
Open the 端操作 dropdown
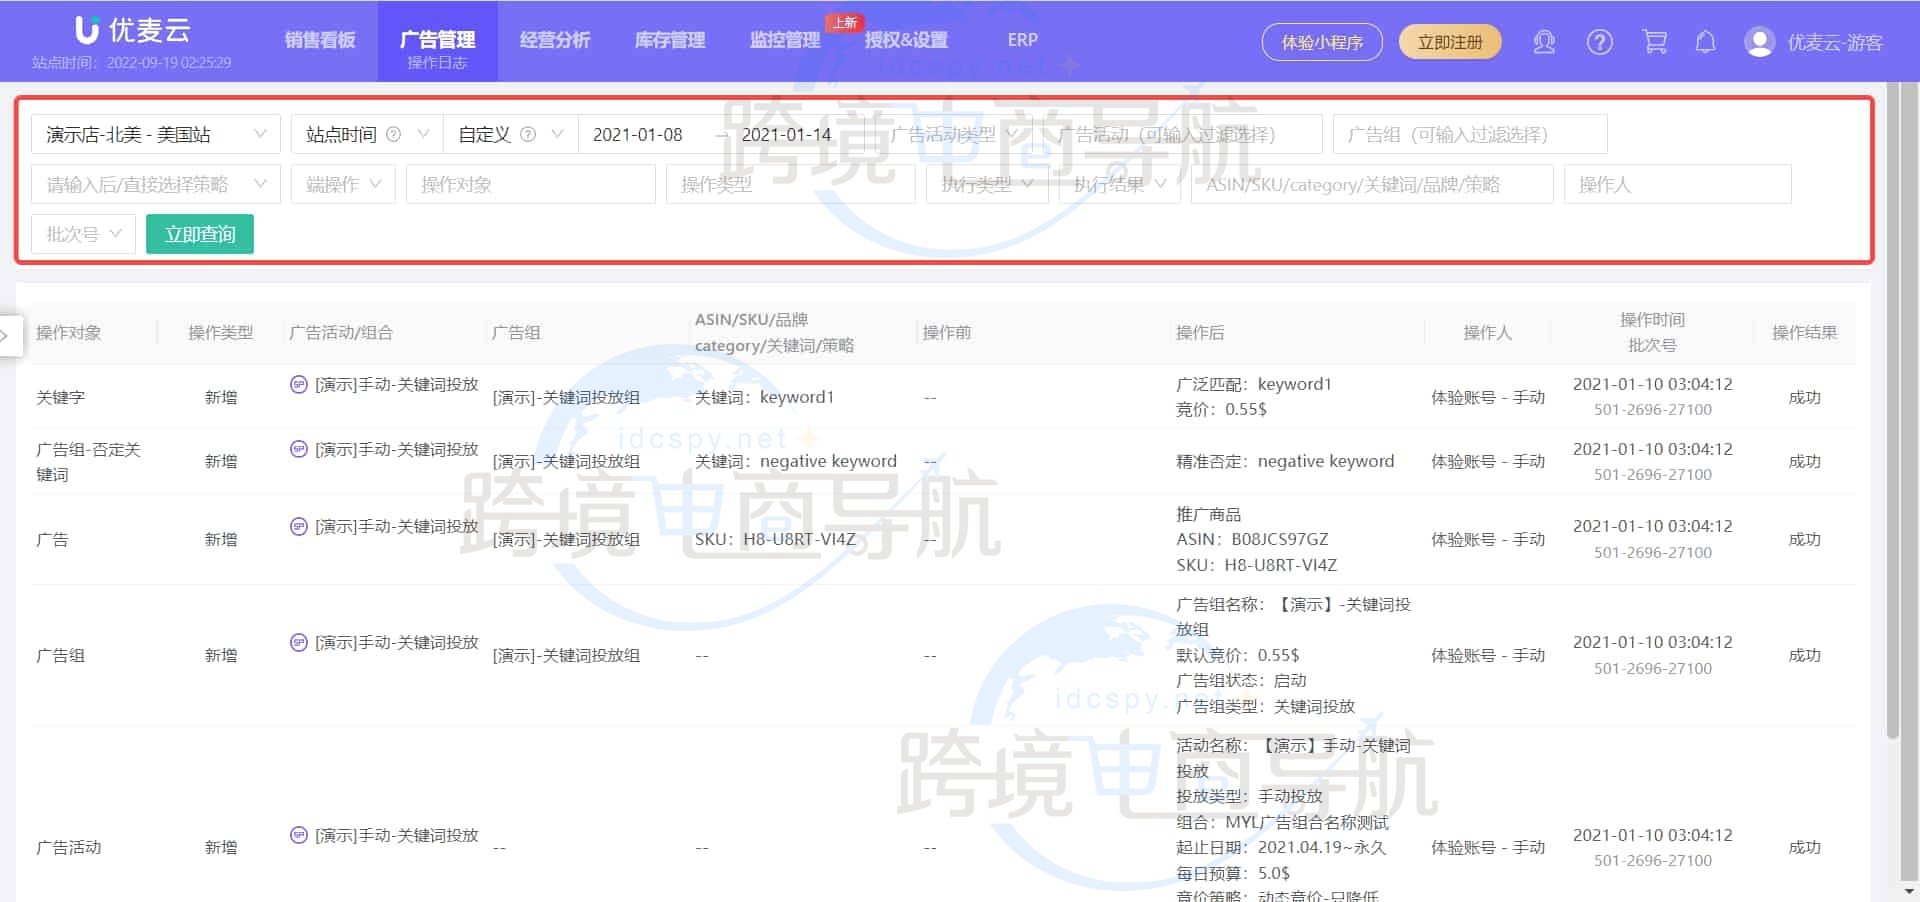click(x=343, y=184)
